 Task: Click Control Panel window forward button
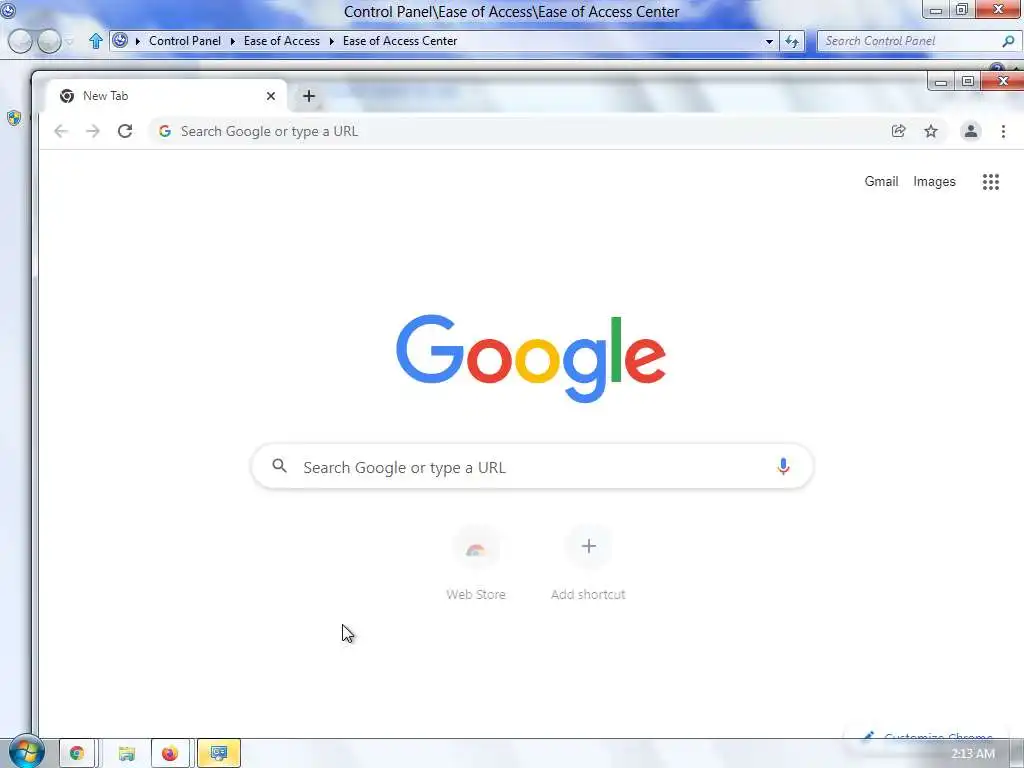49,41
